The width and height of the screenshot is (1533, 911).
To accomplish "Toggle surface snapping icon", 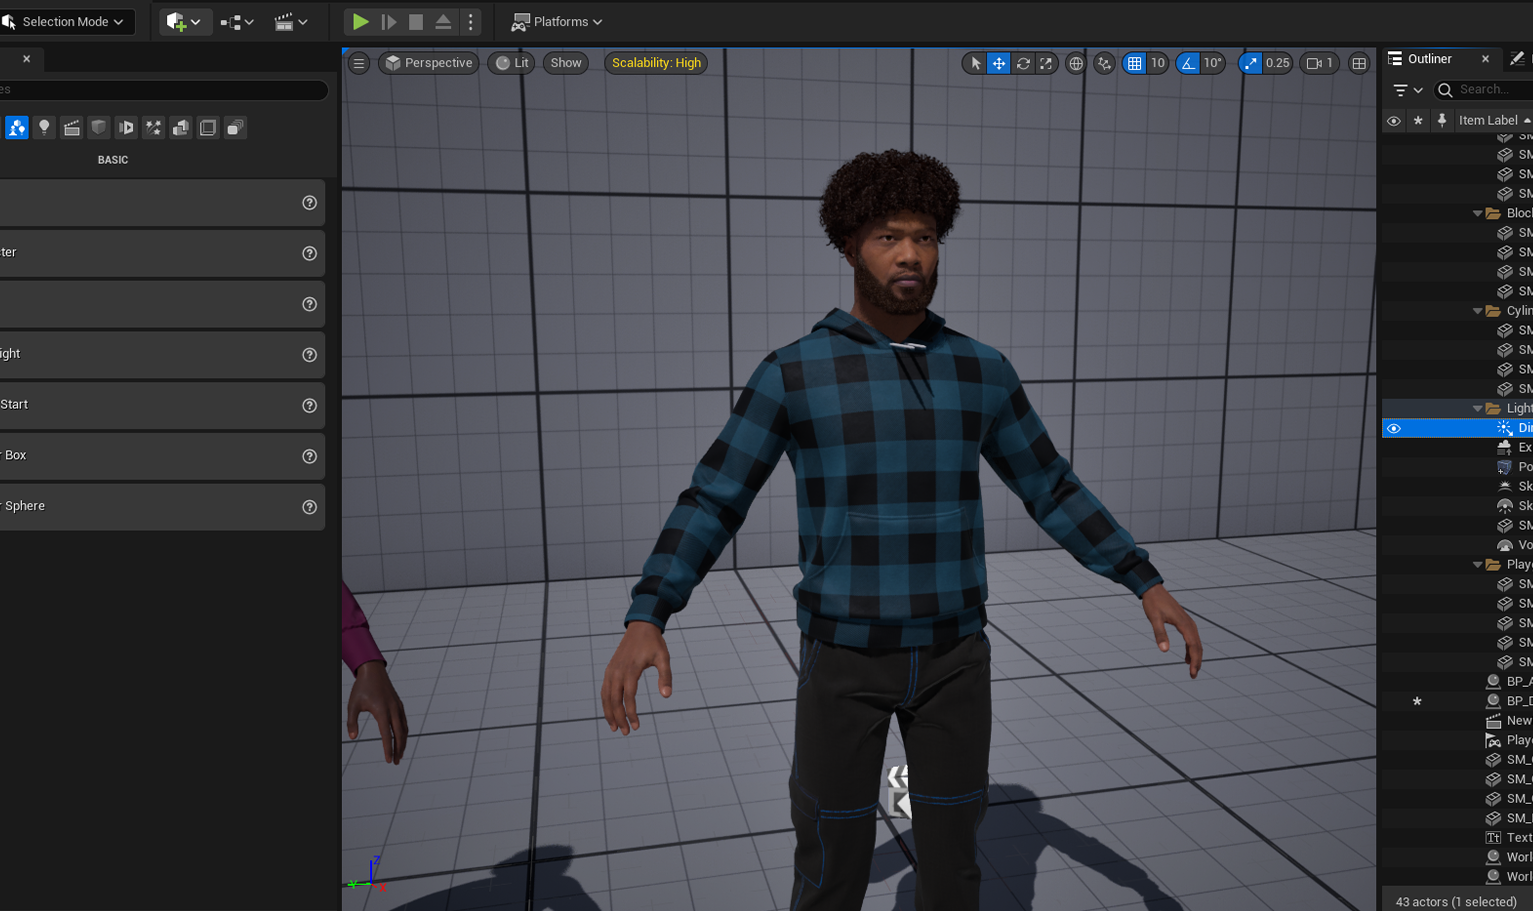I will (1104, 63).
